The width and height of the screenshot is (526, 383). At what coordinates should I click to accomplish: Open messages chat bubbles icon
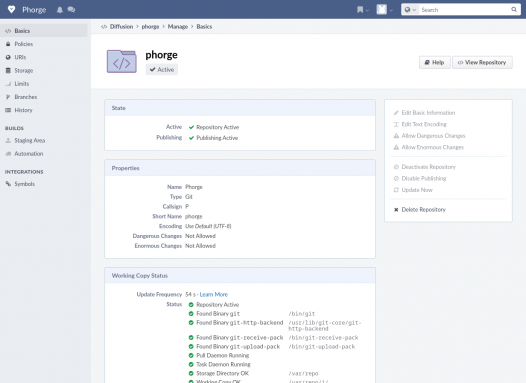pos(71,10)
